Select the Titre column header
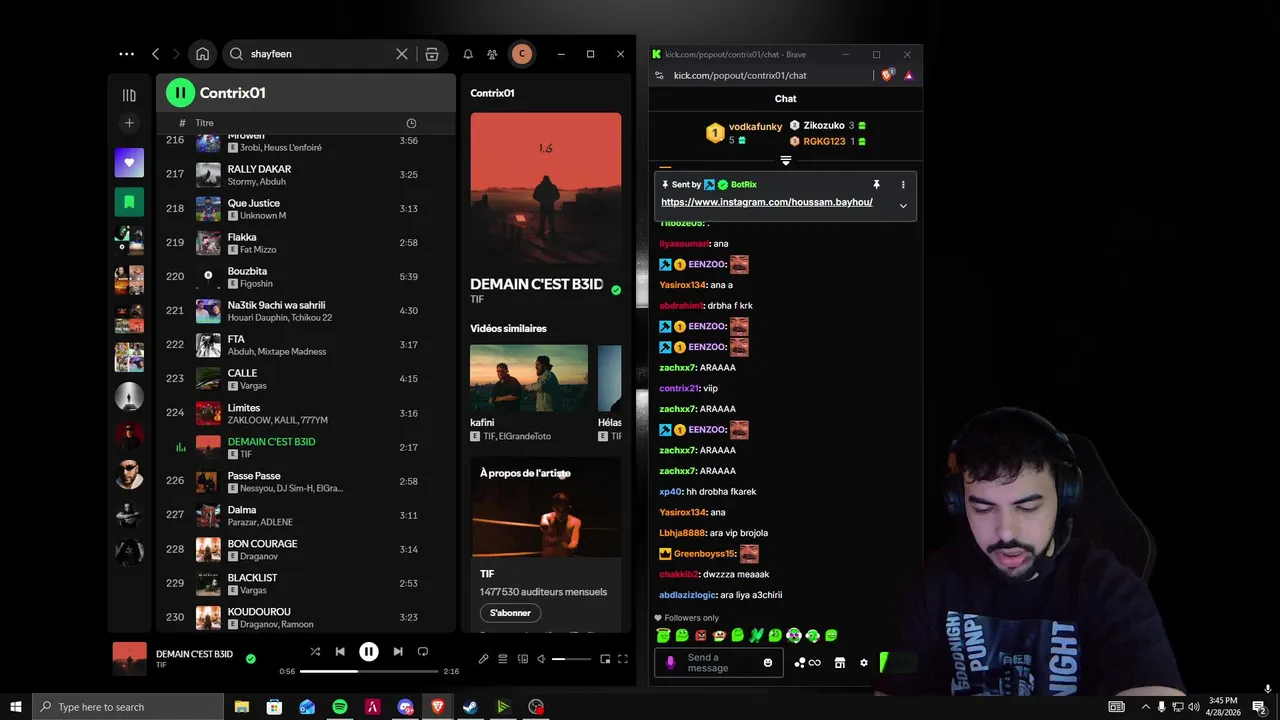 click(204, 123)
